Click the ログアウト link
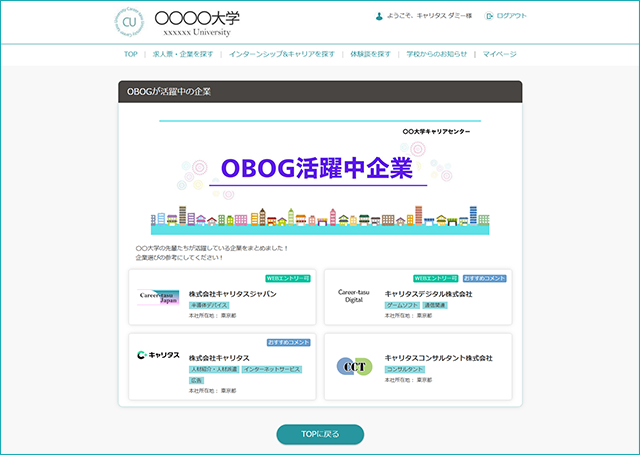The height and width of the screenshot is (455, 640). pyautogui.click(x=511, y=16)
